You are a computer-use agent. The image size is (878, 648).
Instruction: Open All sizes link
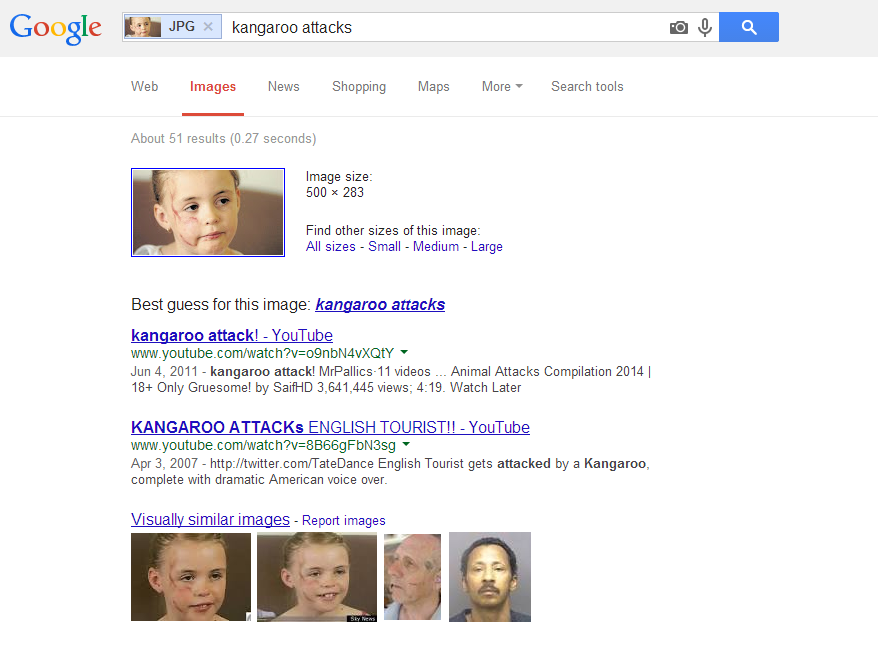tap(330, 246)
